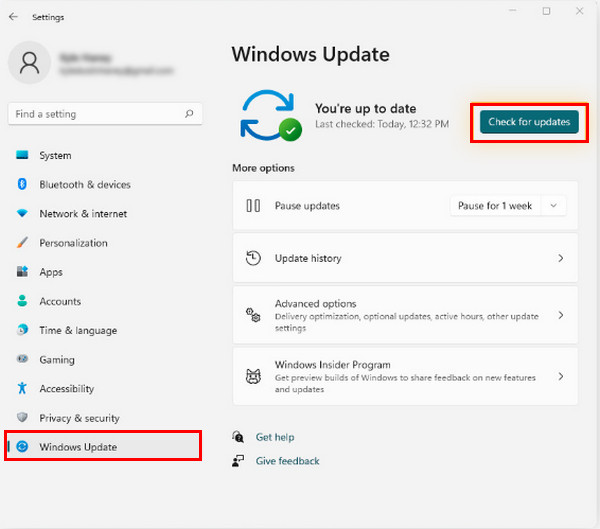600x529 pixels.
Task: Click the Network wifi icon
Action: pos(22,213)
